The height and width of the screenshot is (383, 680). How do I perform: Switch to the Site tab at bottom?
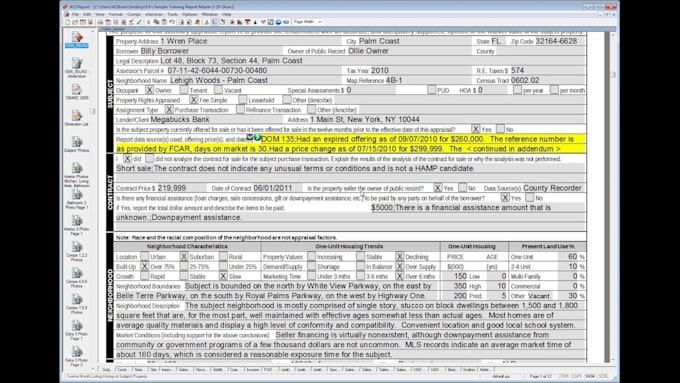pos(154,370)
